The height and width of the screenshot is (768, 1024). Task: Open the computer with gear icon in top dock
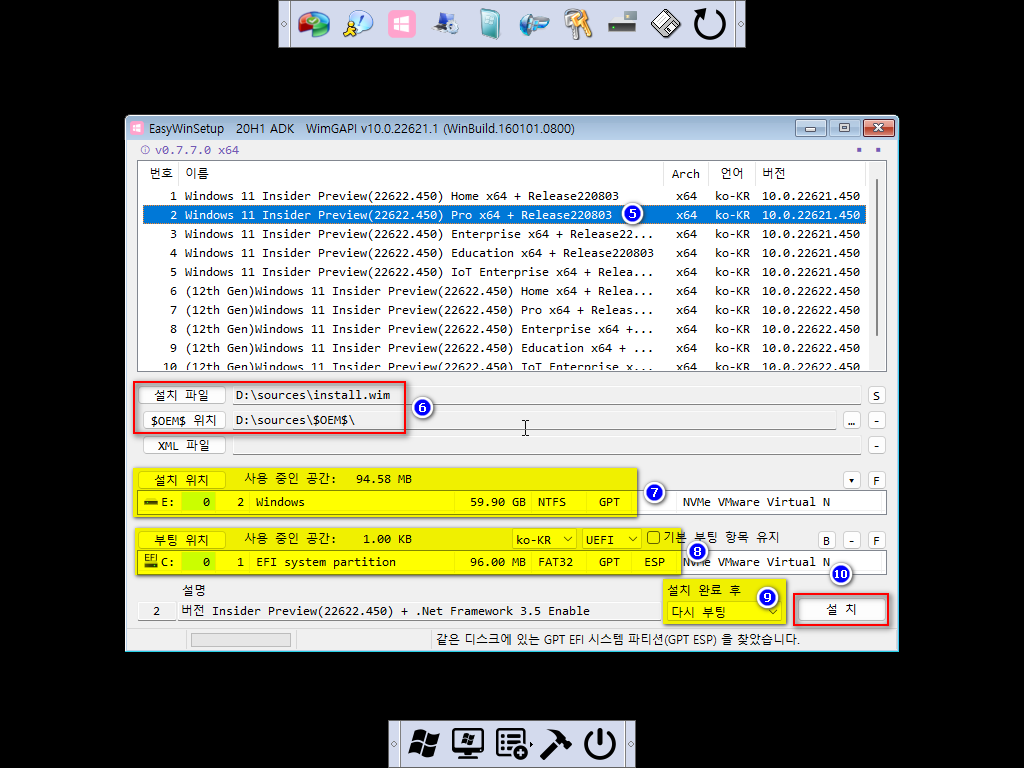[x=446, y=24]
